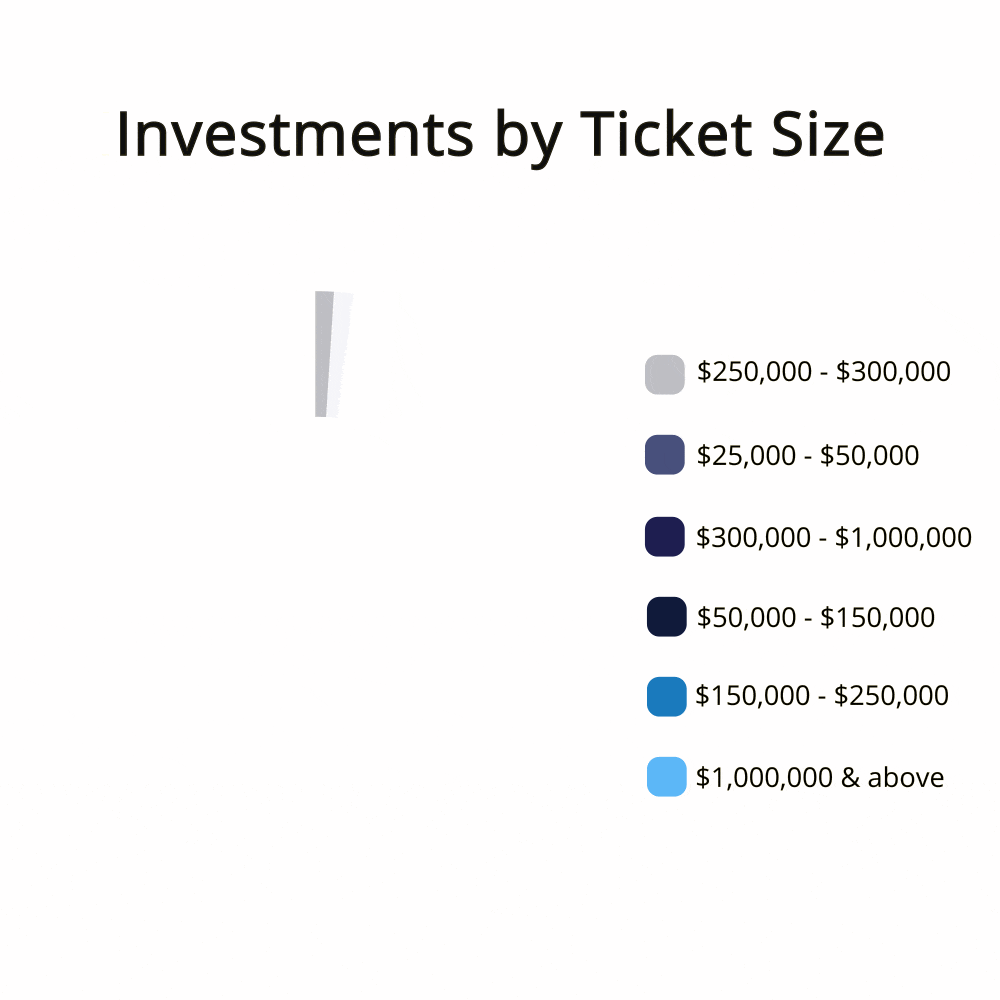Select the $50,000 - $150,000 legend label

(x=816, y=618)
